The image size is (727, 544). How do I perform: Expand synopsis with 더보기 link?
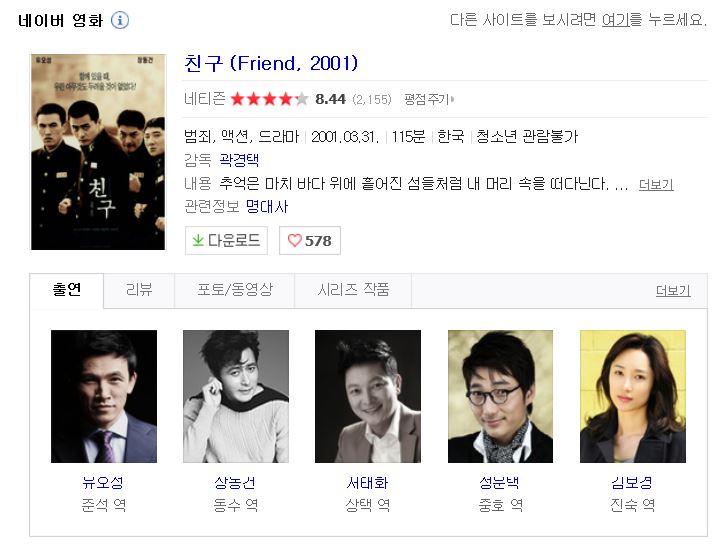656,185
